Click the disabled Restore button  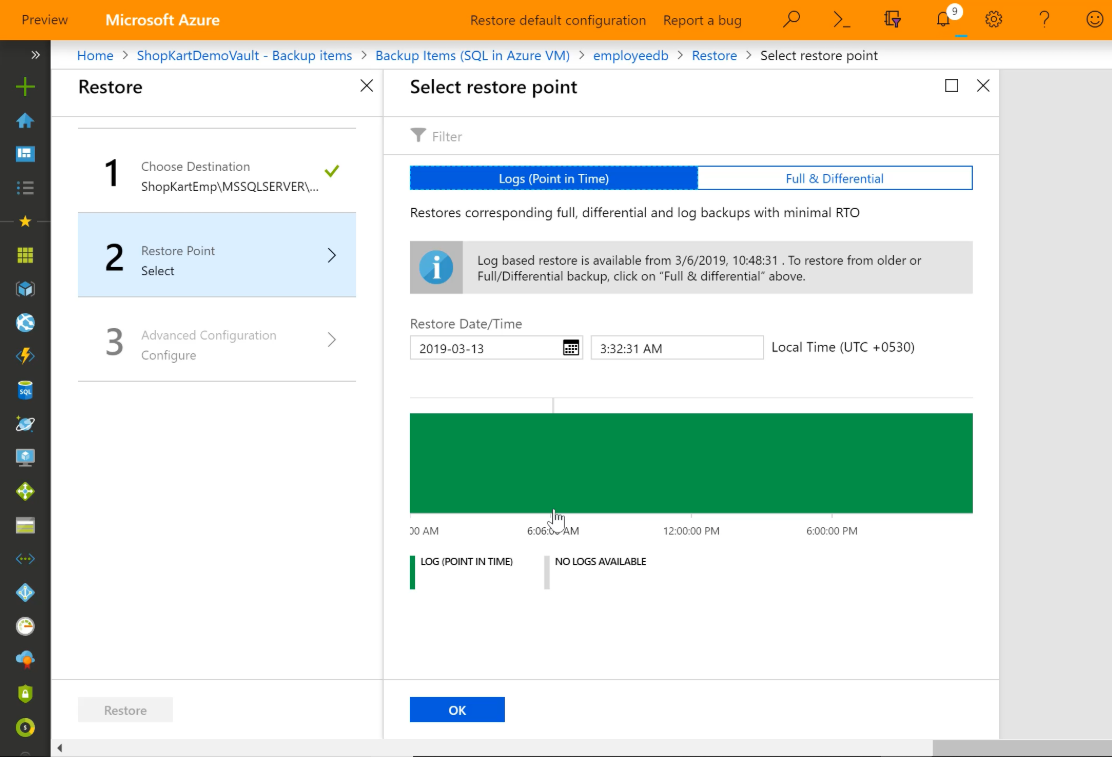click(126, 710)
